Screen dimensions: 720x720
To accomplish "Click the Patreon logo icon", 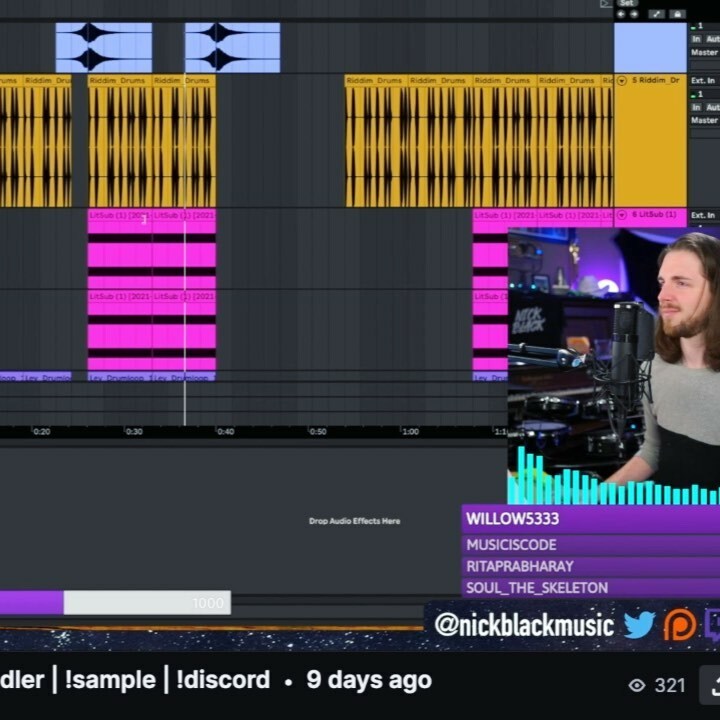I will coord(680,624).
